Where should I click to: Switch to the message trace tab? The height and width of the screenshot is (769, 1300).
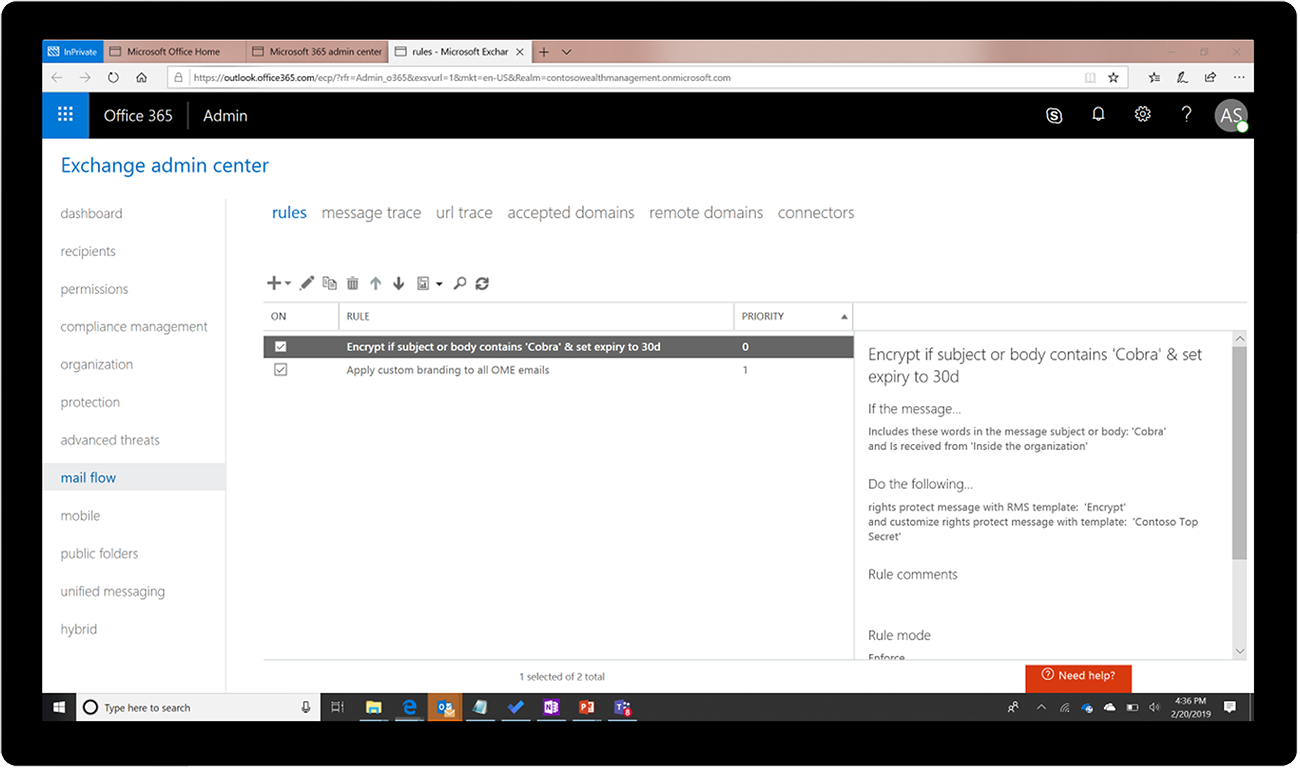(x=371, y=212)
